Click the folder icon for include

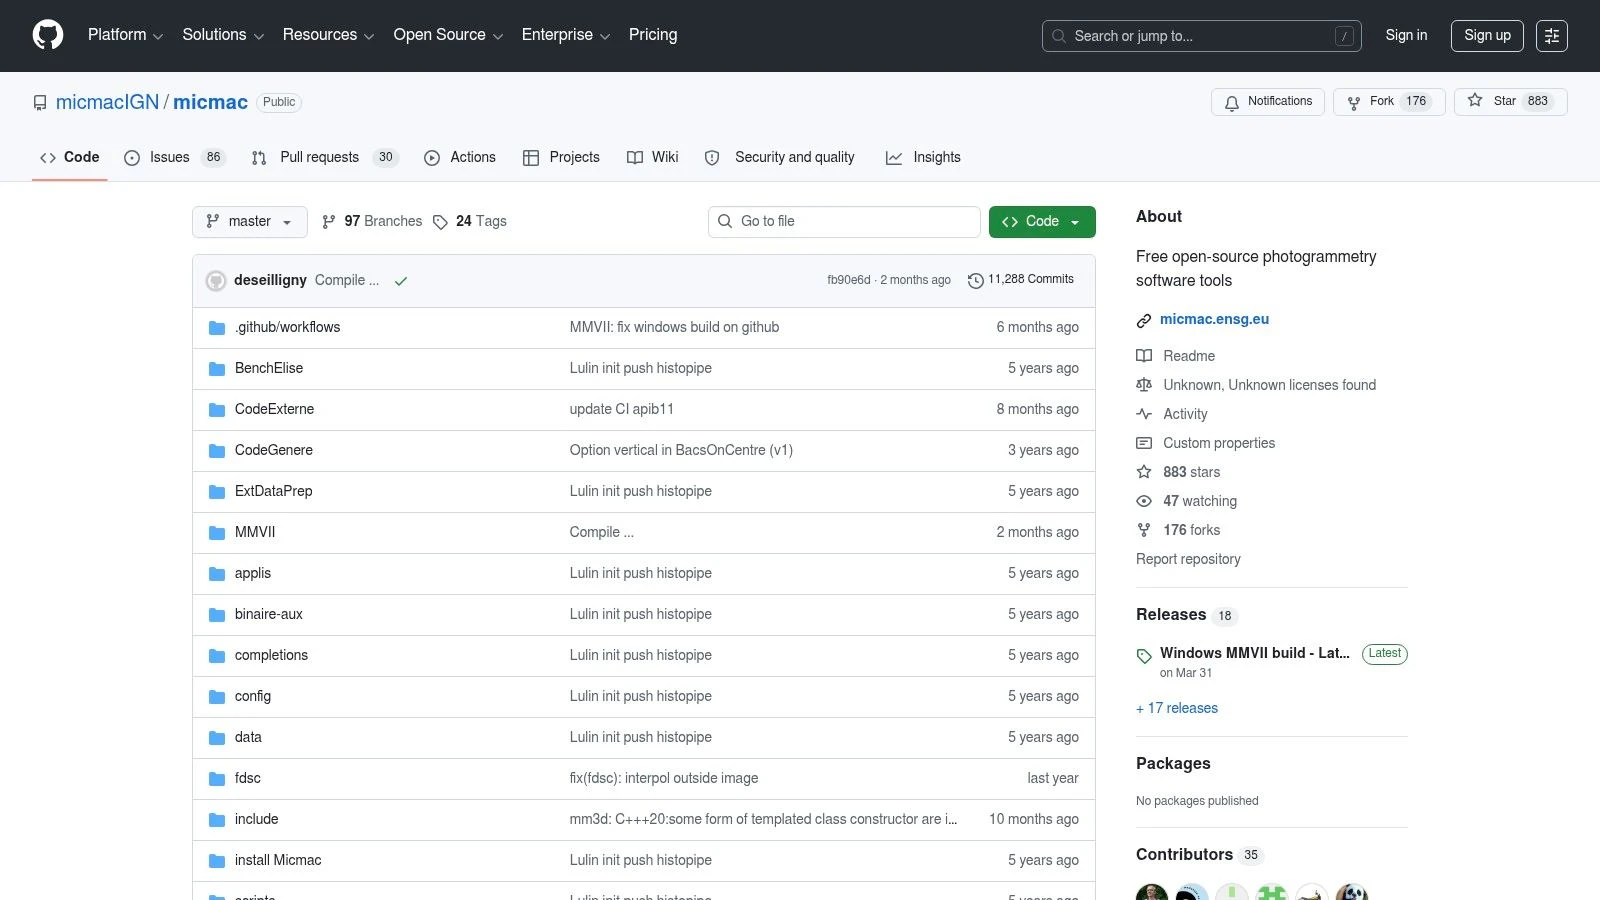[x=217, y=820]
